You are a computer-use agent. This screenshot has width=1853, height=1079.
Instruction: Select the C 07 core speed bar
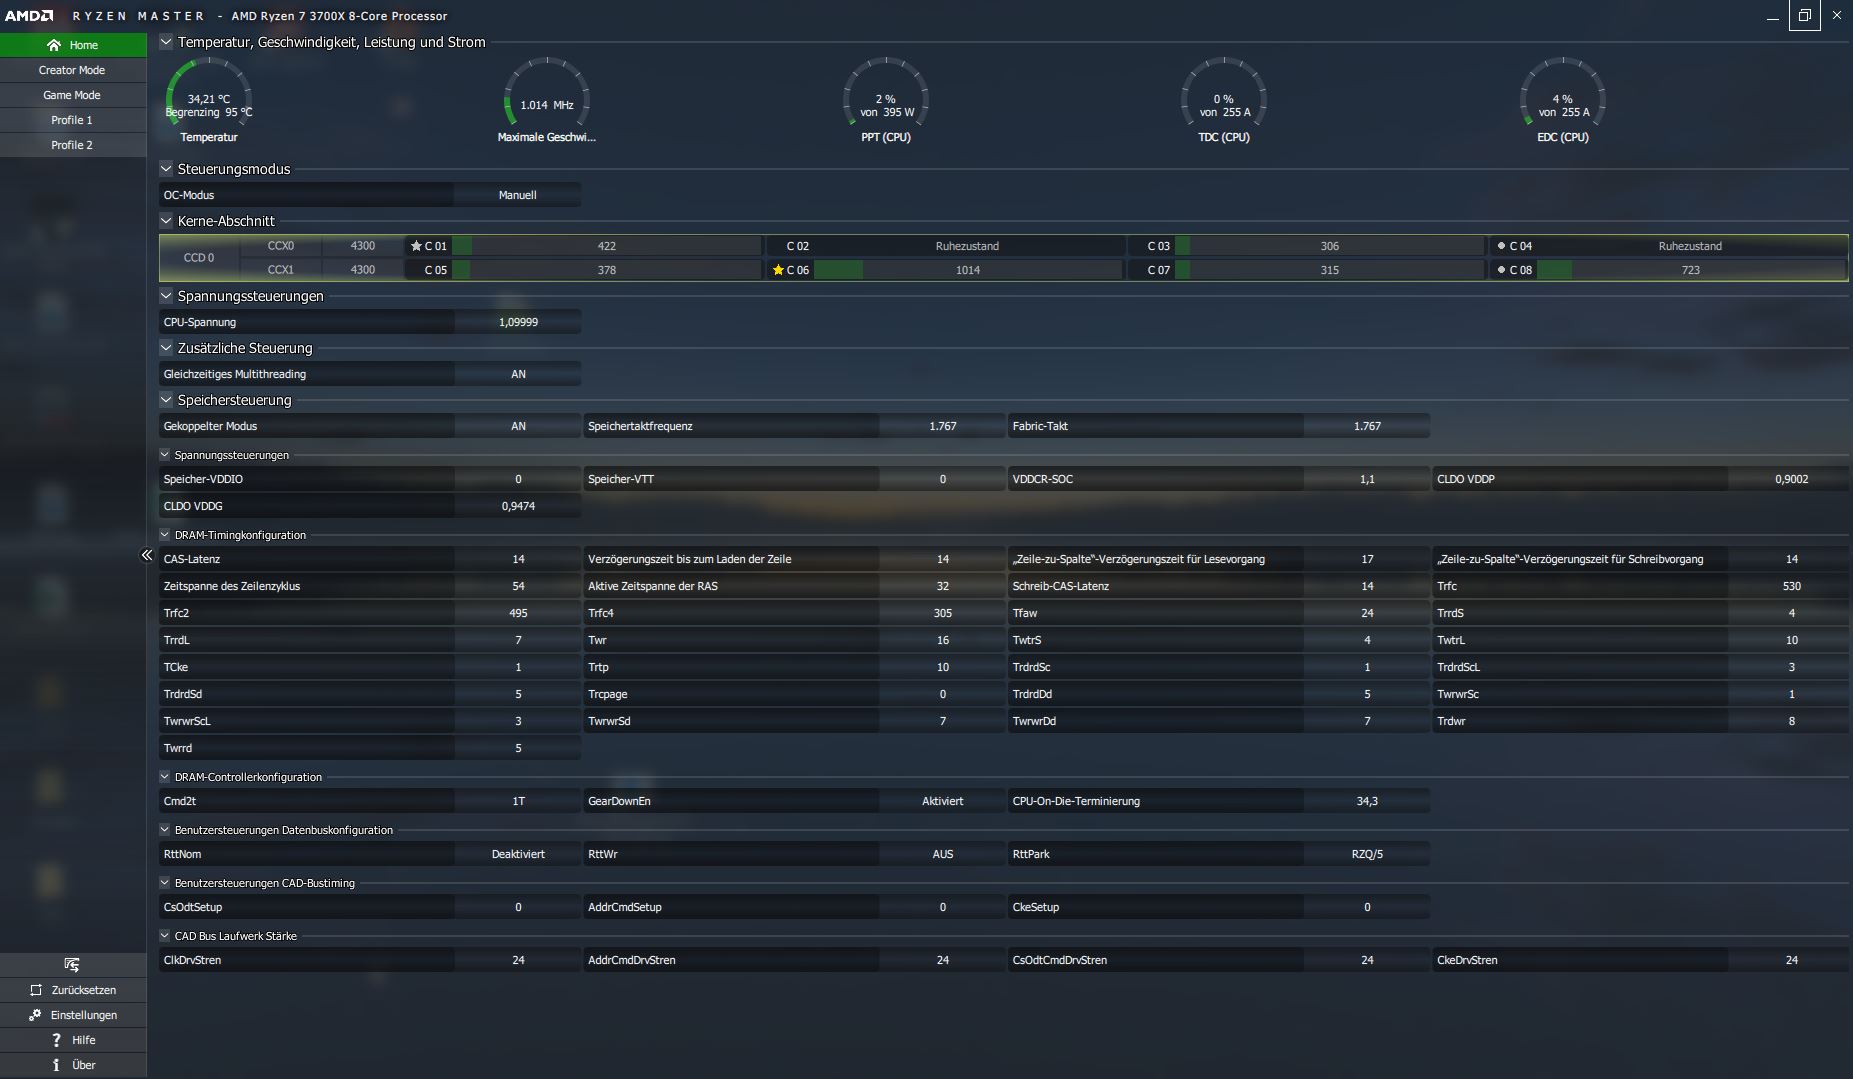point(1330,270)
